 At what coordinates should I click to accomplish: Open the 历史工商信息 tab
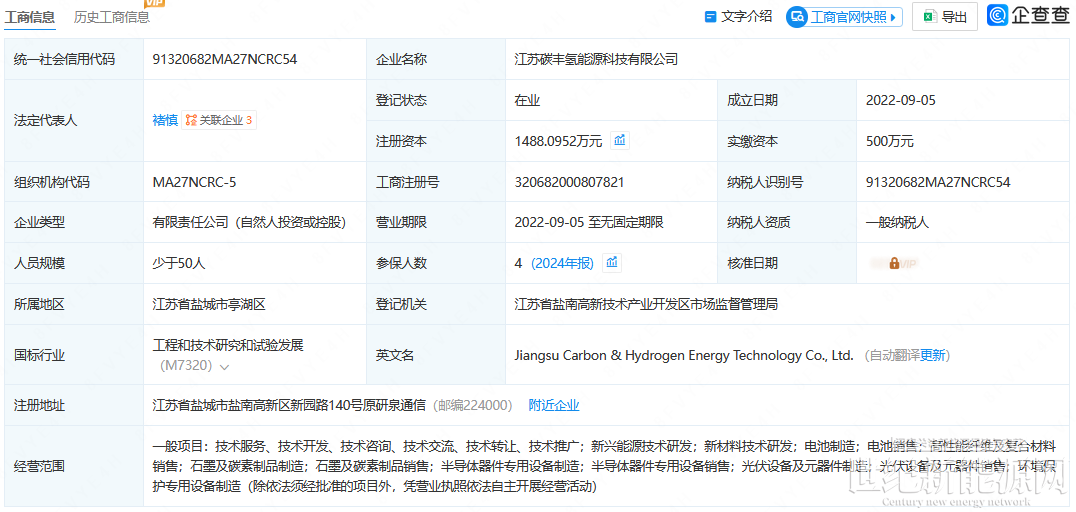[x=112, y=17]
